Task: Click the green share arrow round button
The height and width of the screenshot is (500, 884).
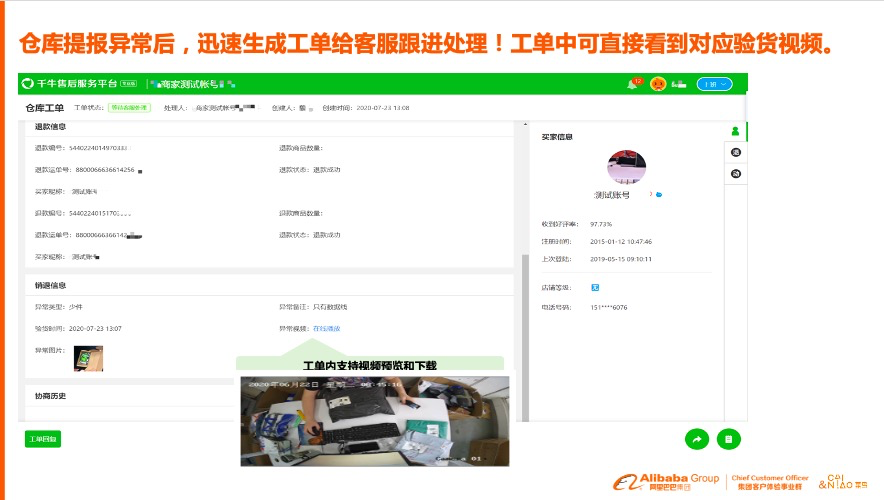Action: click(x=697, y=439)
